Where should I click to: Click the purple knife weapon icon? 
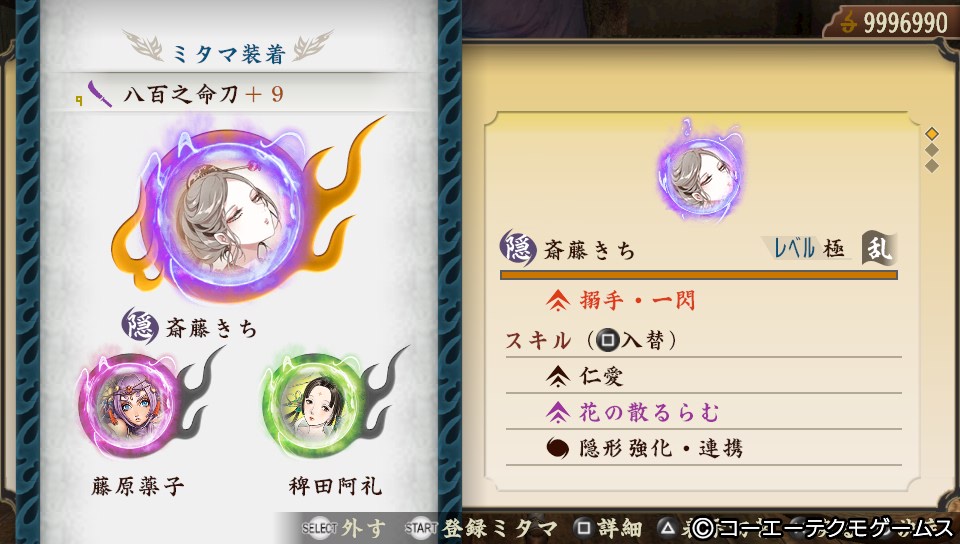pyautogui.click(x=100, y=94)
